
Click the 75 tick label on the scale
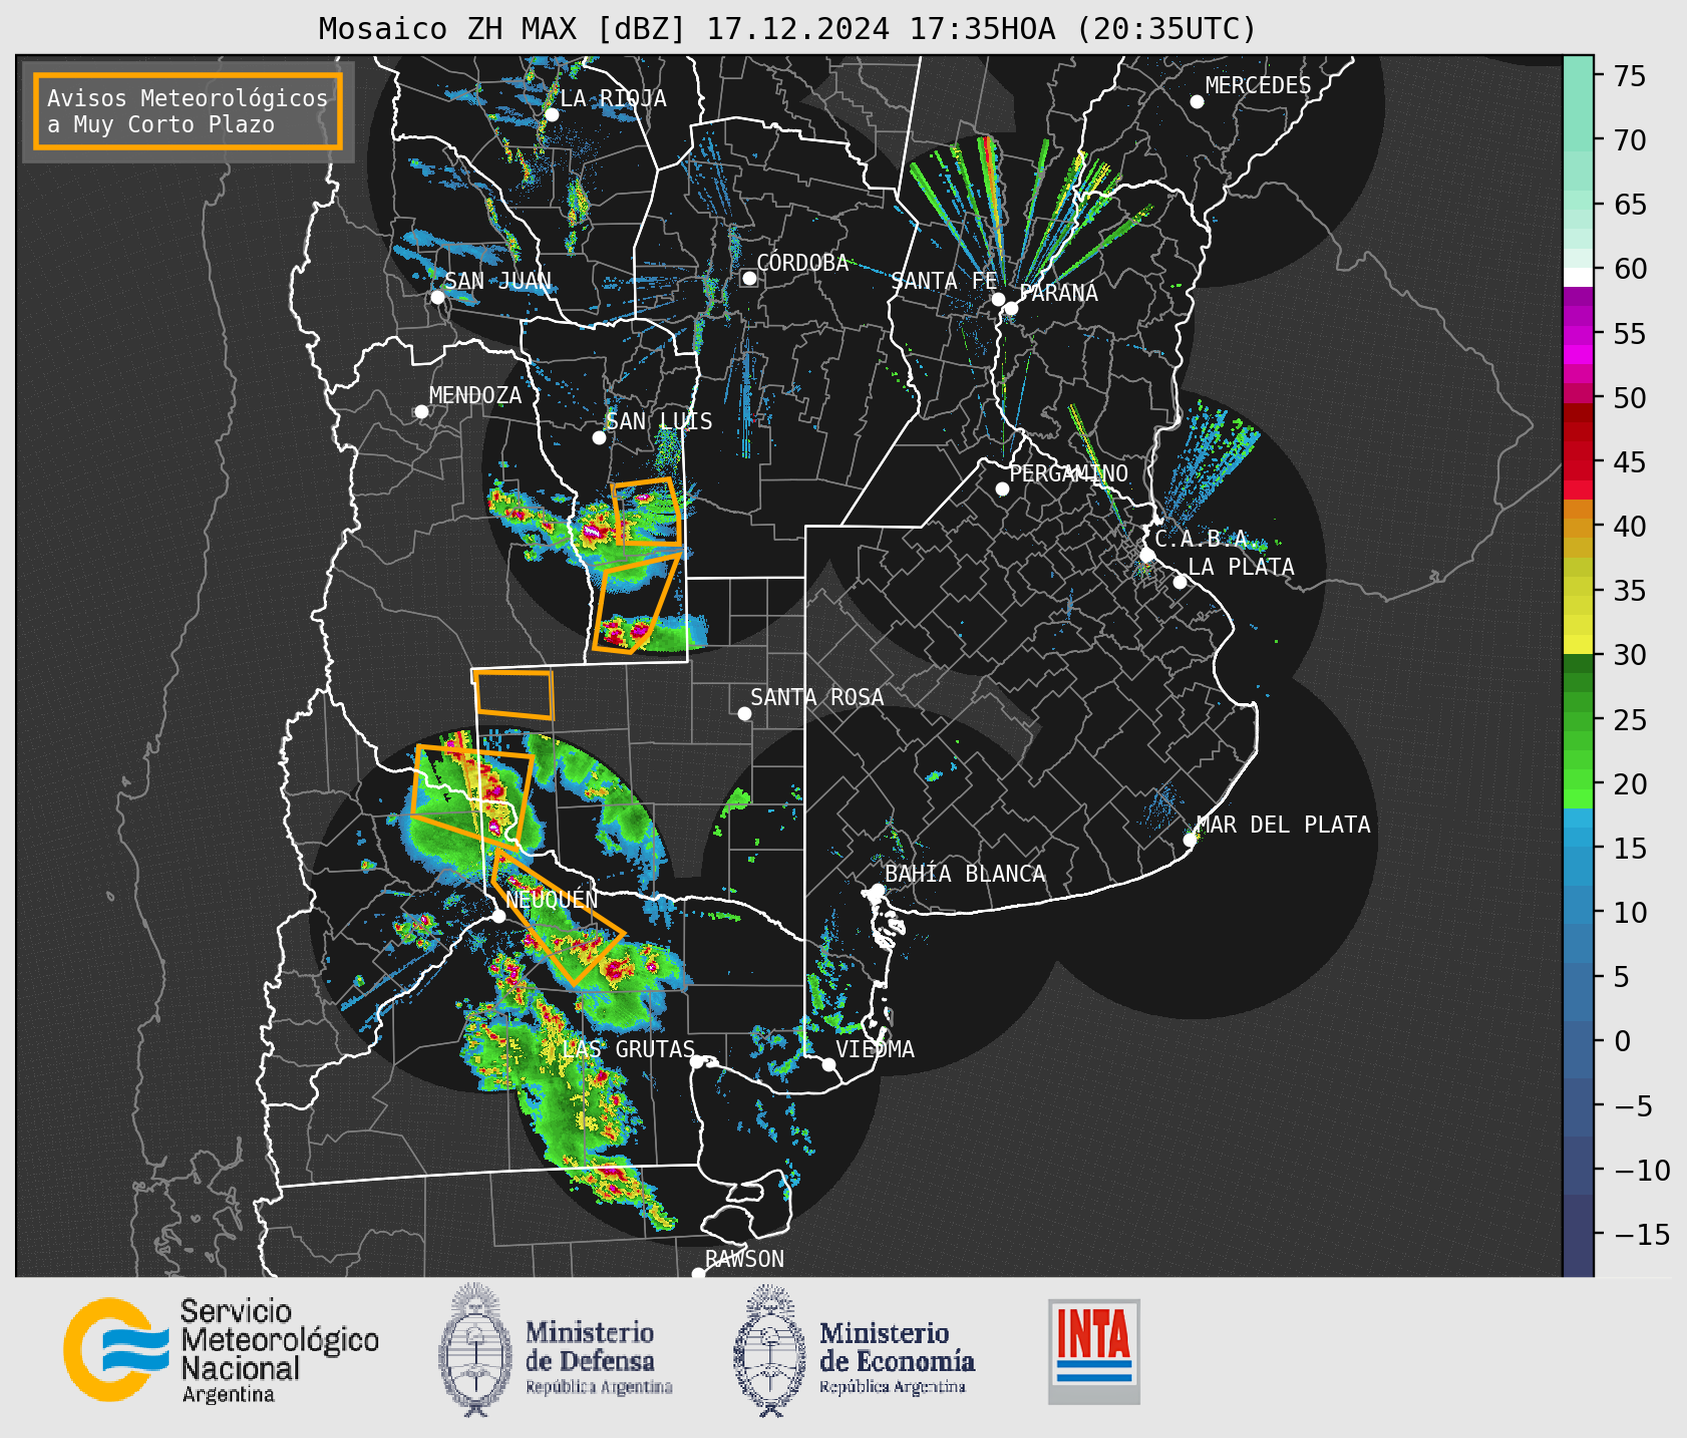point(1629,76)
